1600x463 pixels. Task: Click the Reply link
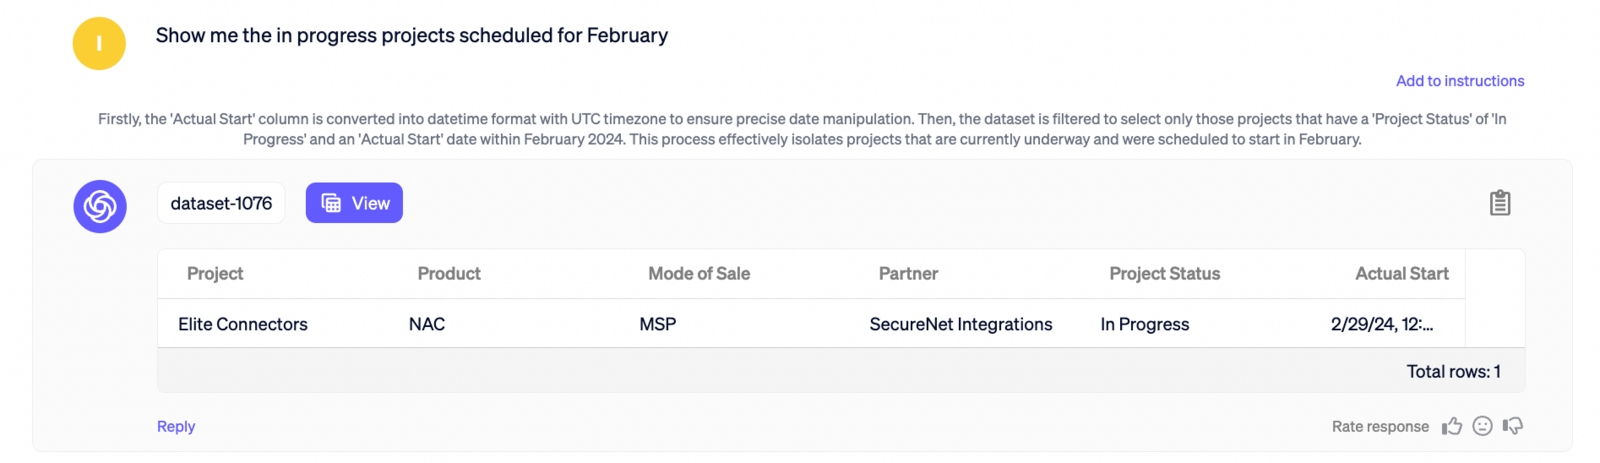(176, 426)
